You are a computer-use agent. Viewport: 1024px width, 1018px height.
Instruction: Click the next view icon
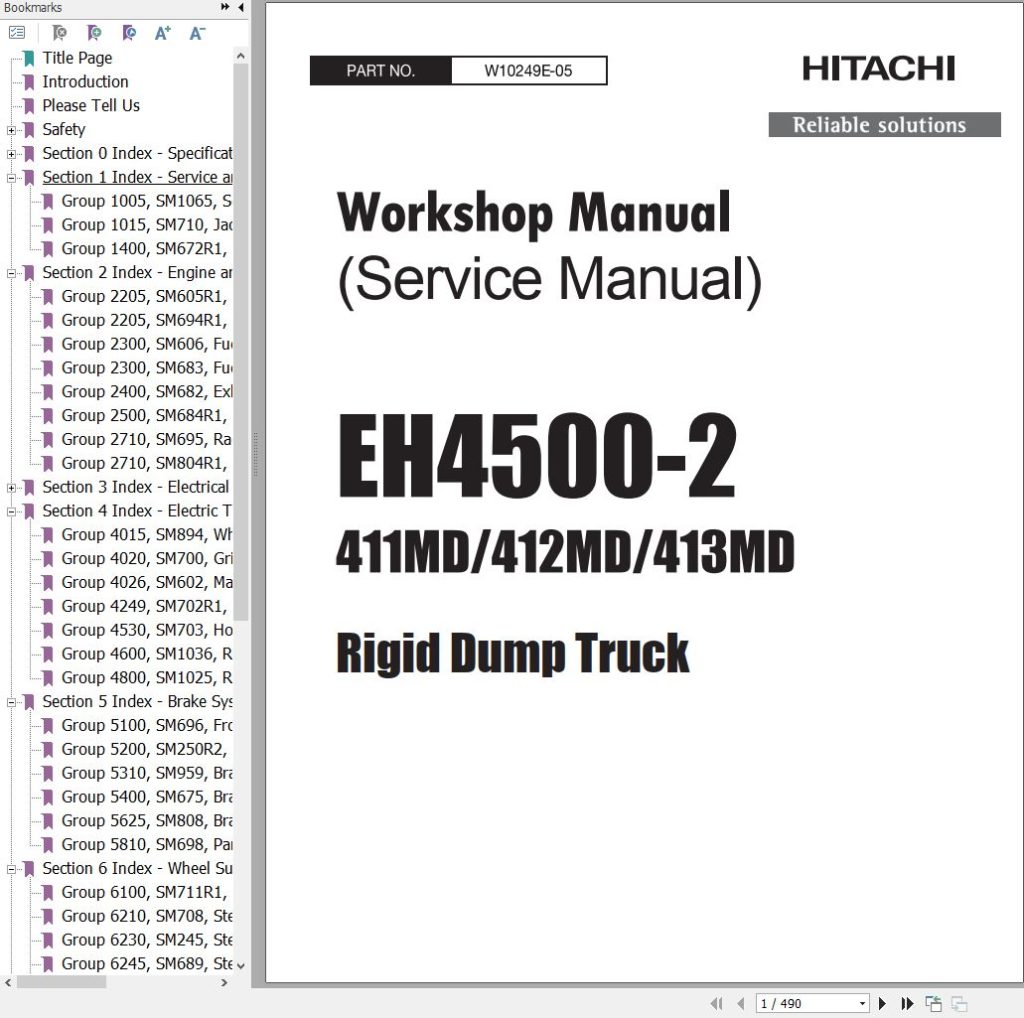(959, 1003)
